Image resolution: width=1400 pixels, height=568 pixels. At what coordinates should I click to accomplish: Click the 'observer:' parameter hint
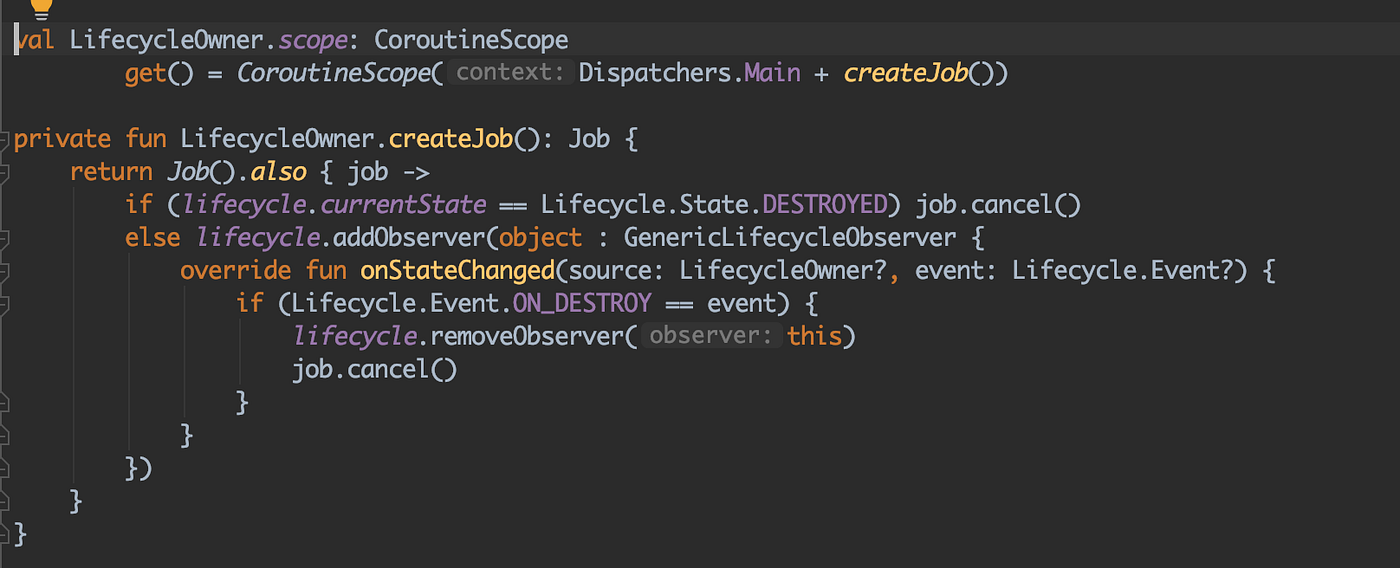[711, 336]
